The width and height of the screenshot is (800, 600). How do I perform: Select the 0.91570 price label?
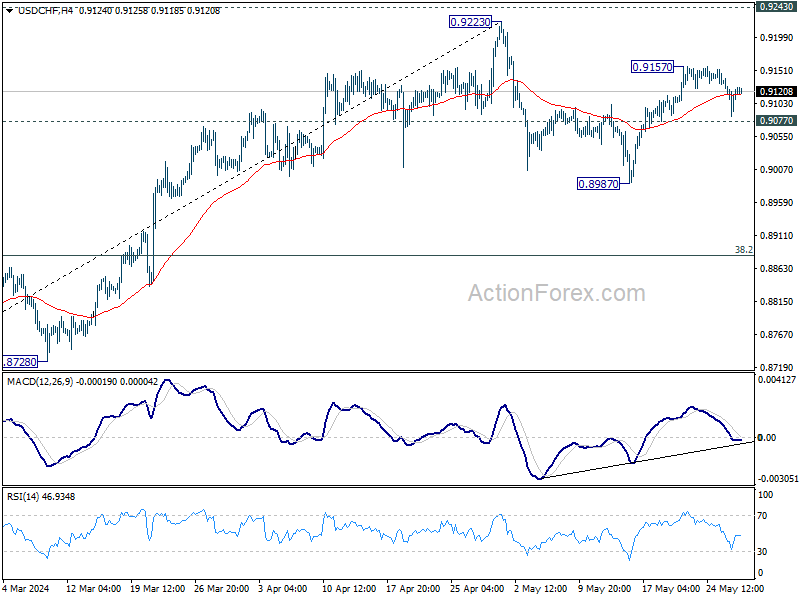tap(653, 67)
